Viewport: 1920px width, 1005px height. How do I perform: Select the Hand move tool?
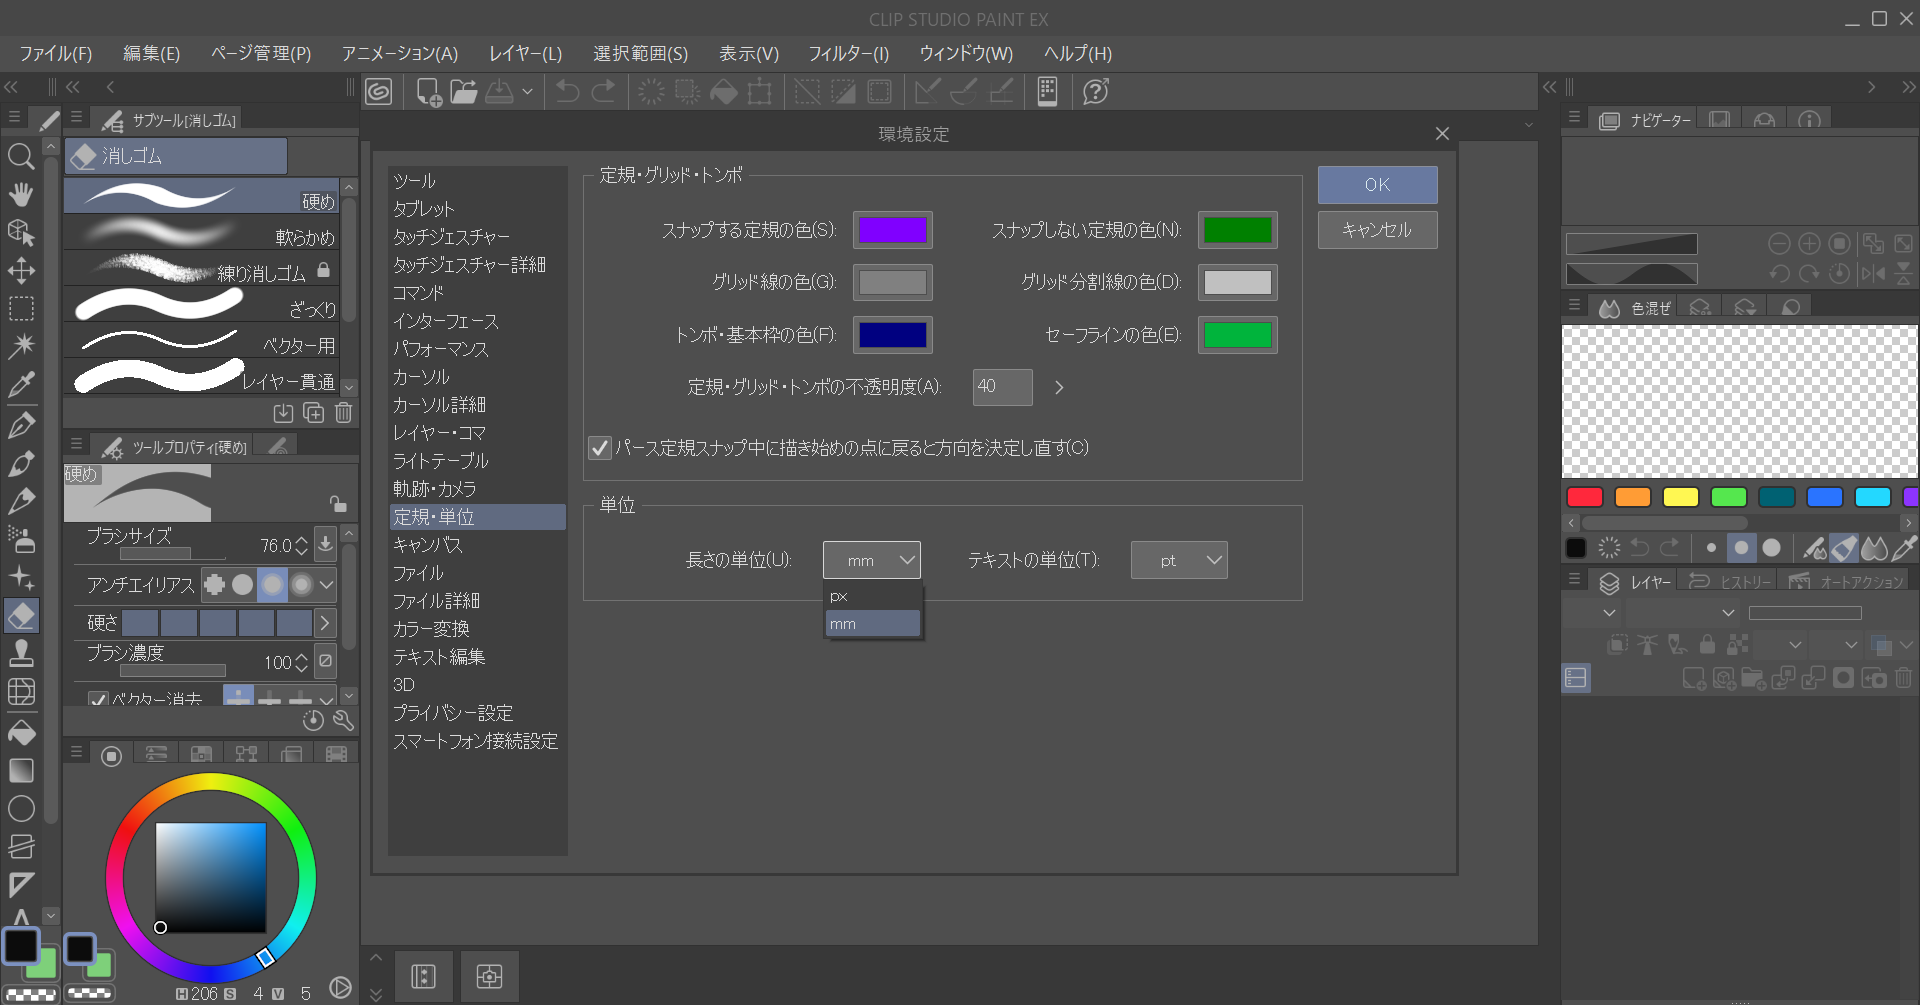pos(21,194)
